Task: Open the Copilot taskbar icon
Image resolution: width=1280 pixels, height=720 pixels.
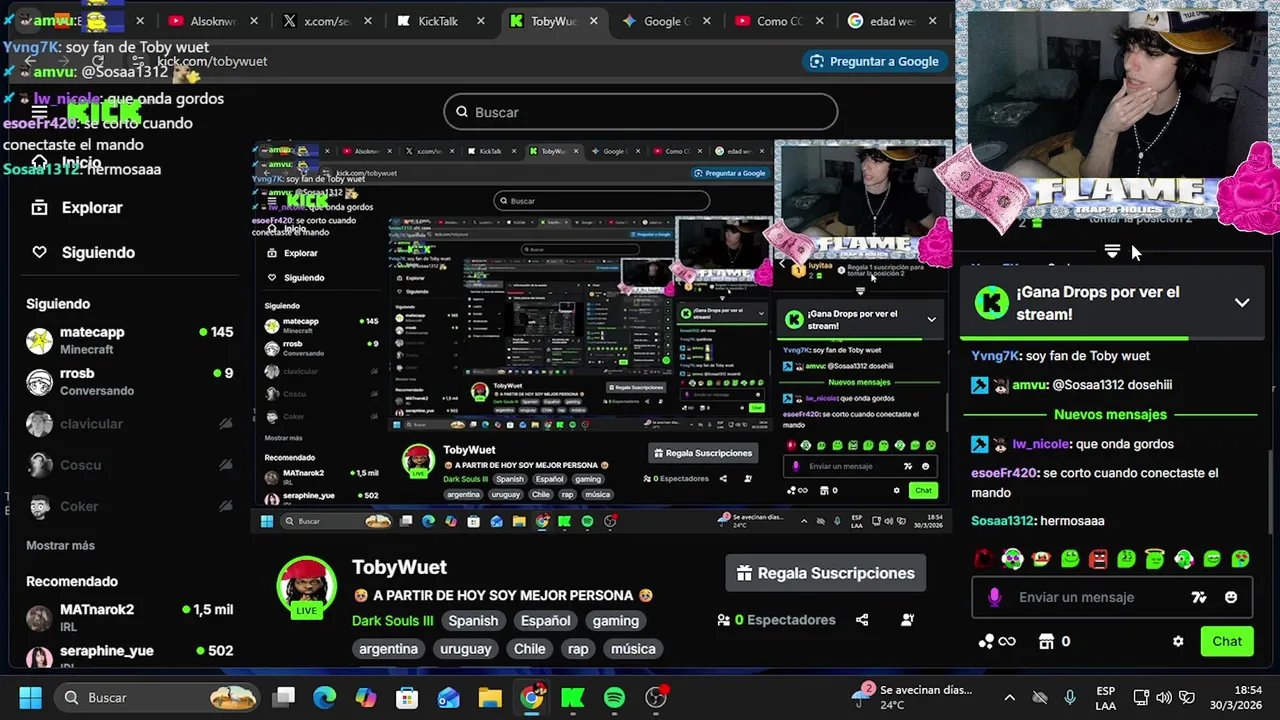Action: pyautogui.click(x=366, y=697)
